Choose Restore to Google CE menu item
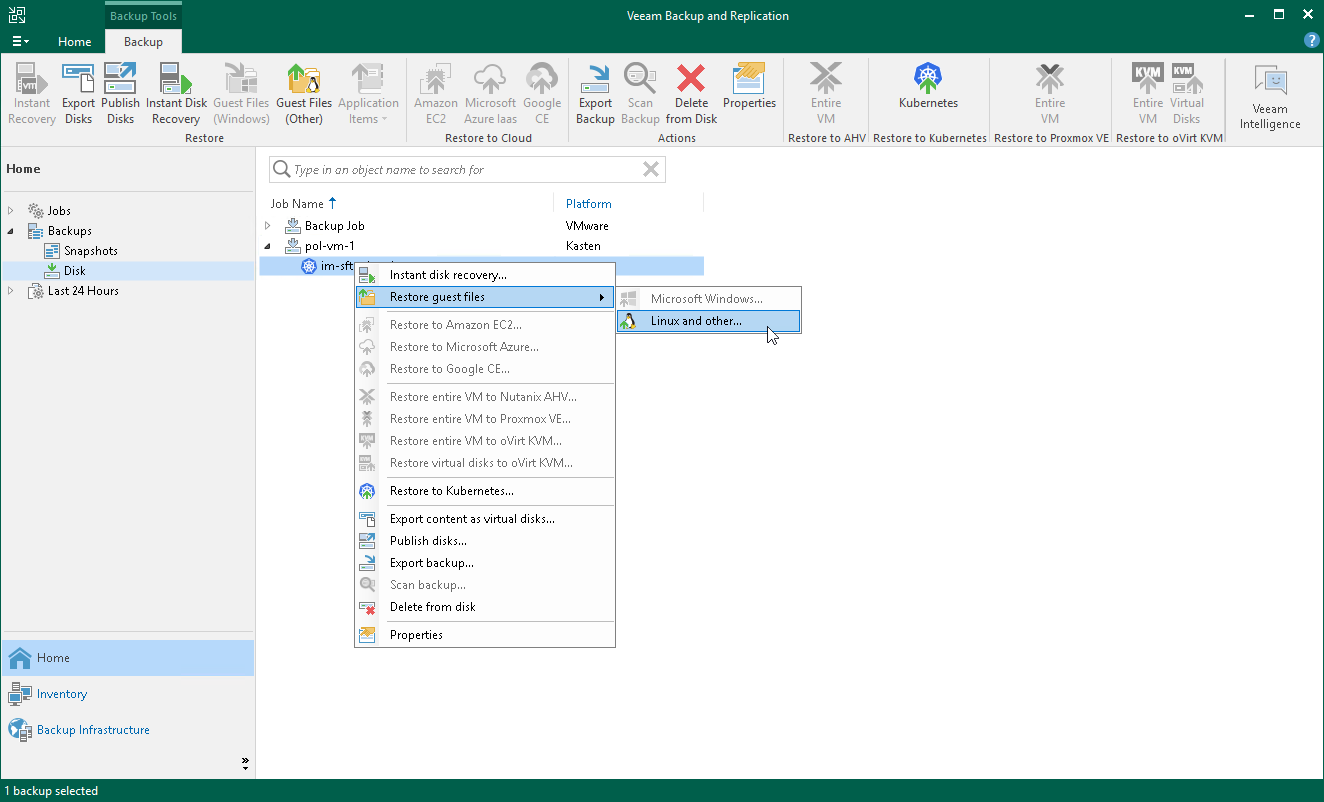The width and height of the screenshot is (1324, 802). (x=485, y=369)
